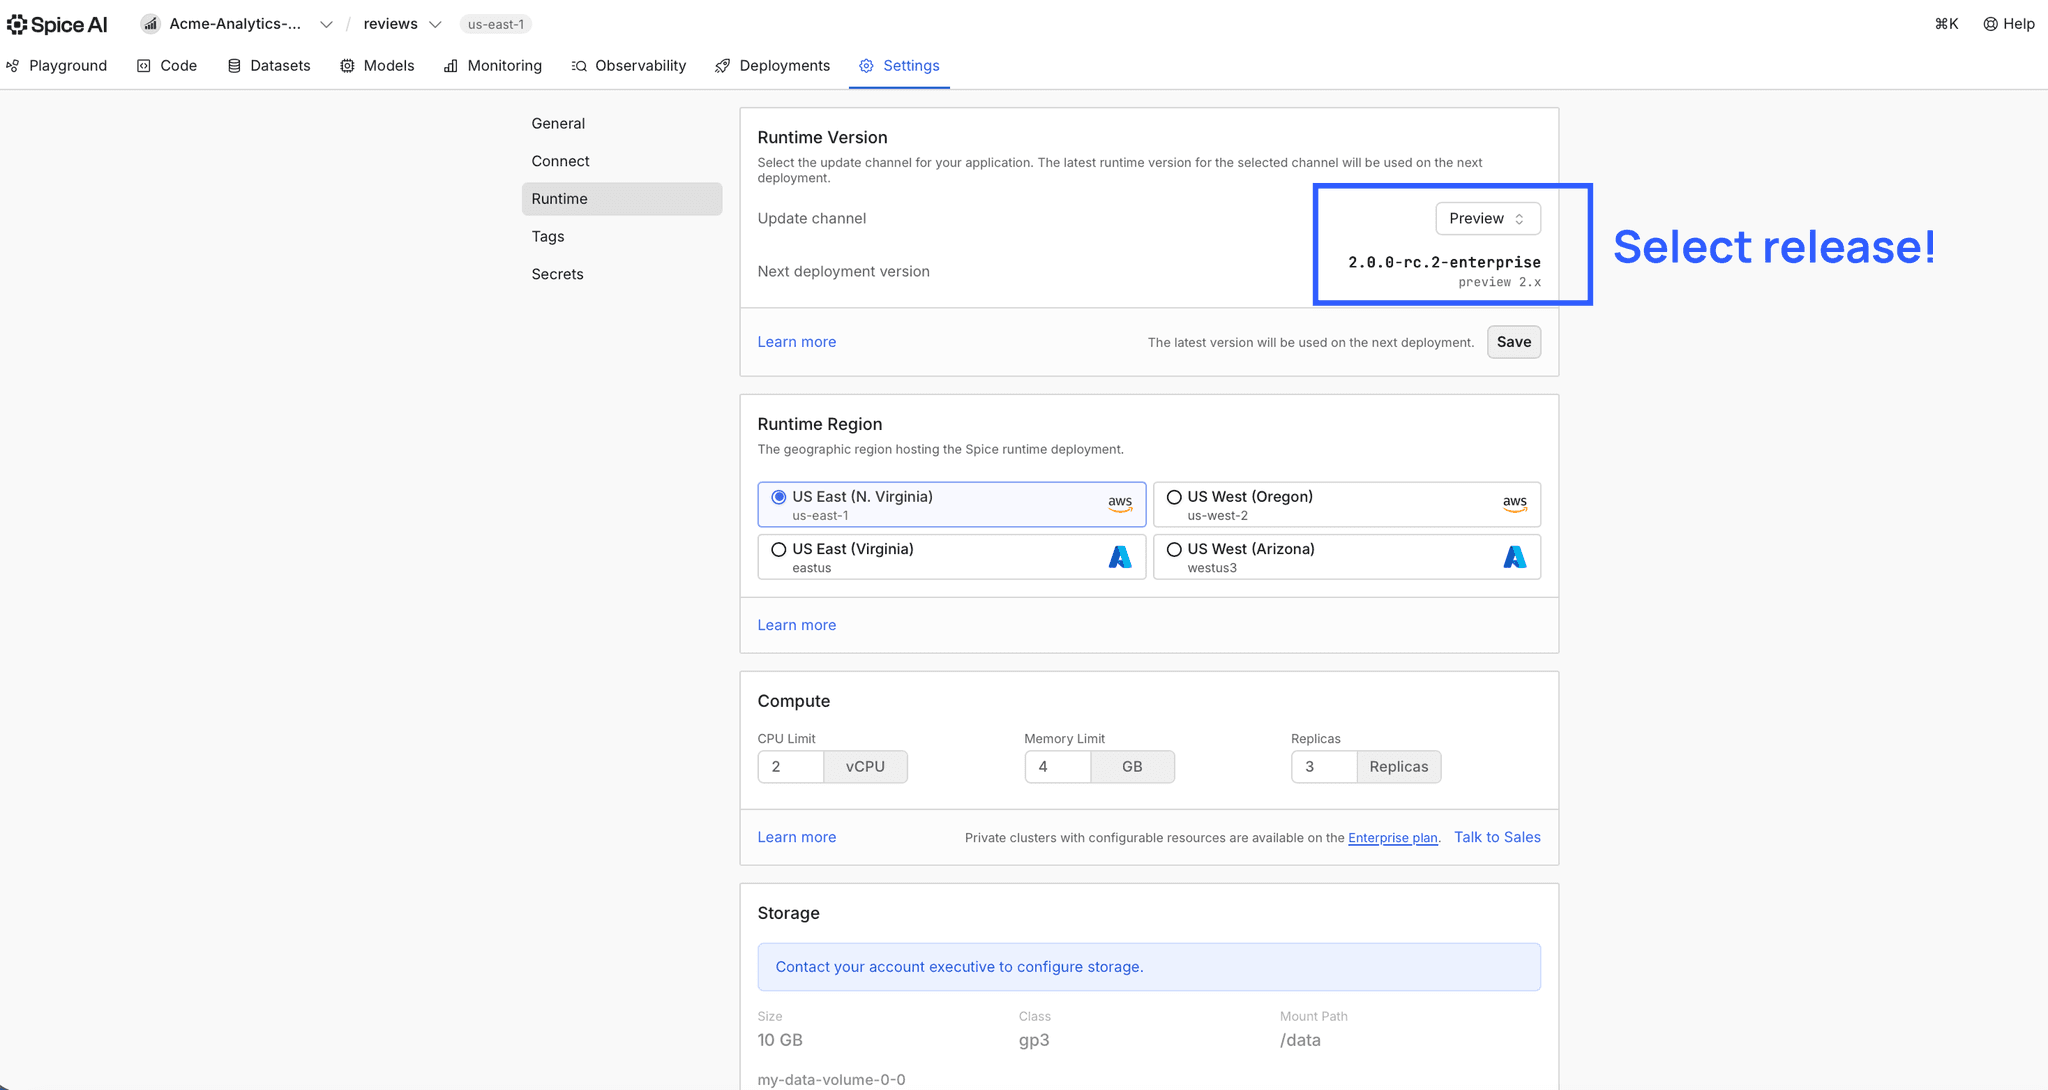The height and width of the screenshot is (1090, 2048).
Task: Open the reviews app dropdown
Action: point(435,23)
